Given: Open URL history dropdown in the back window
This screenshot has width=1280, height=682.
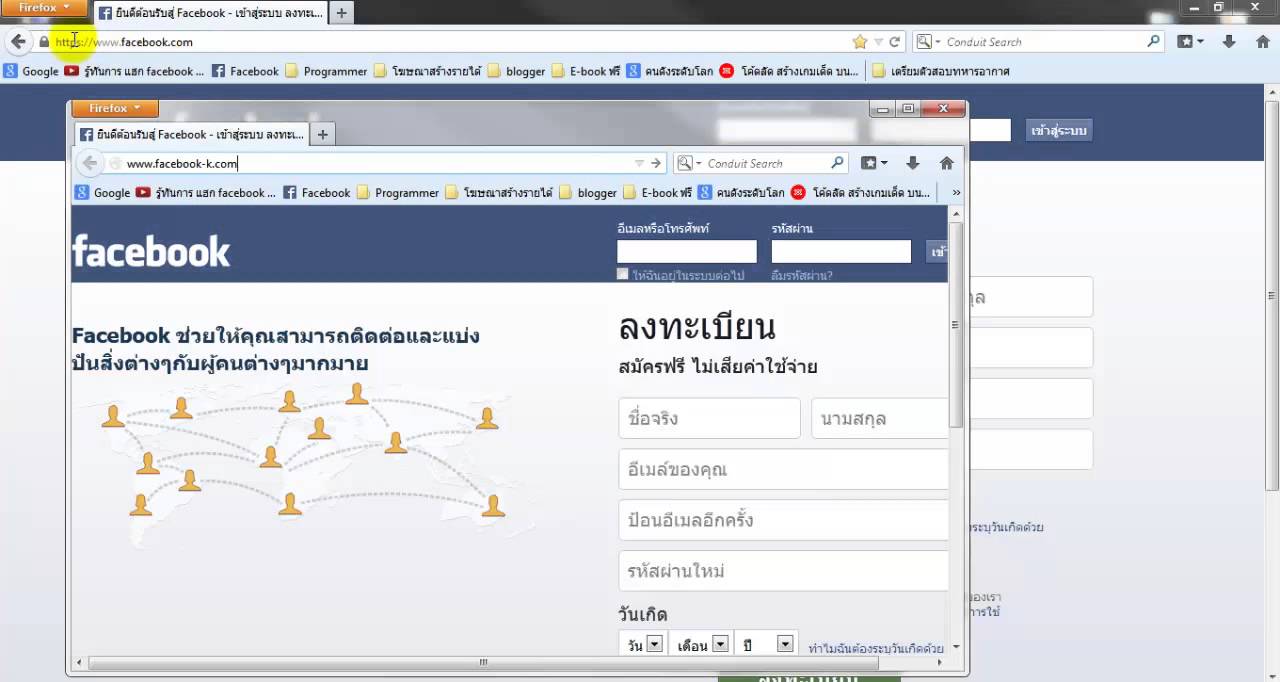Looking at the screenshot, I should [x=878, y=42].
